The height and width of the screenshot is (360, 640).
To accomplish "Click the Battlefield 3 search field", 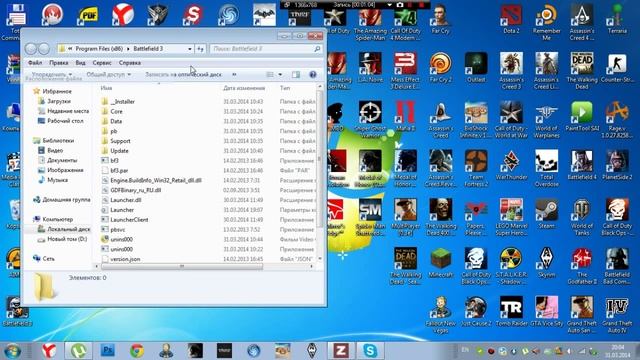I will tap(266, 49).
